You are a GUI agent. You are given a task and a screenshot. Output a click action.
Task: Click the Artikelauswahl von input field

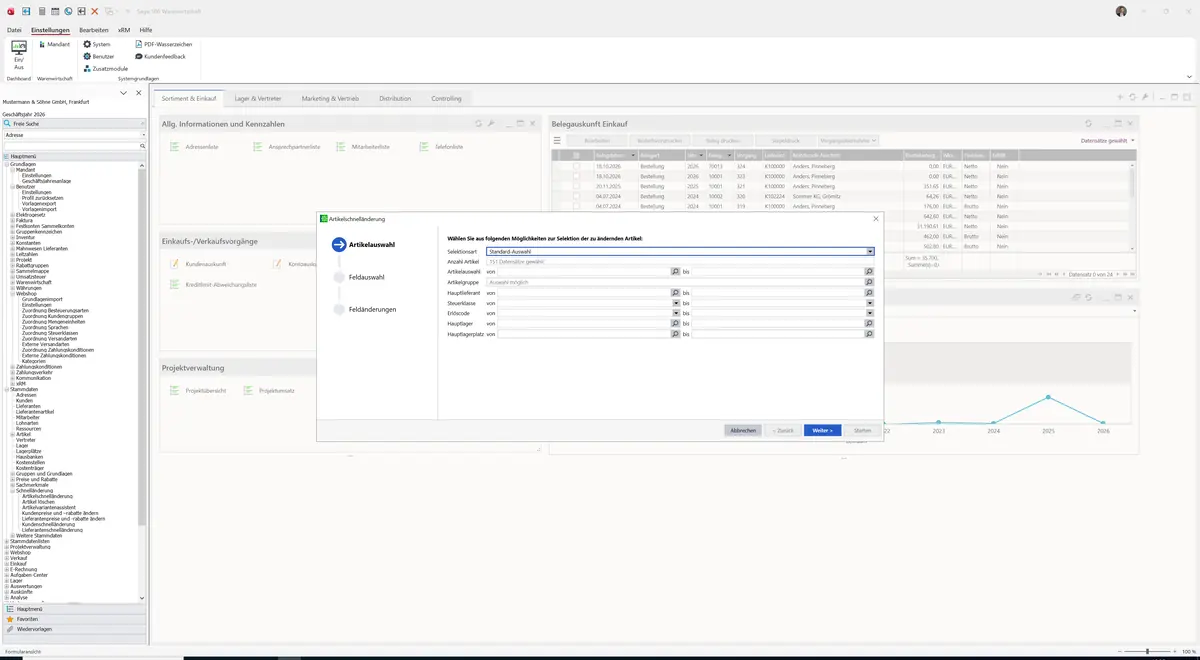(x=584, y=272)
